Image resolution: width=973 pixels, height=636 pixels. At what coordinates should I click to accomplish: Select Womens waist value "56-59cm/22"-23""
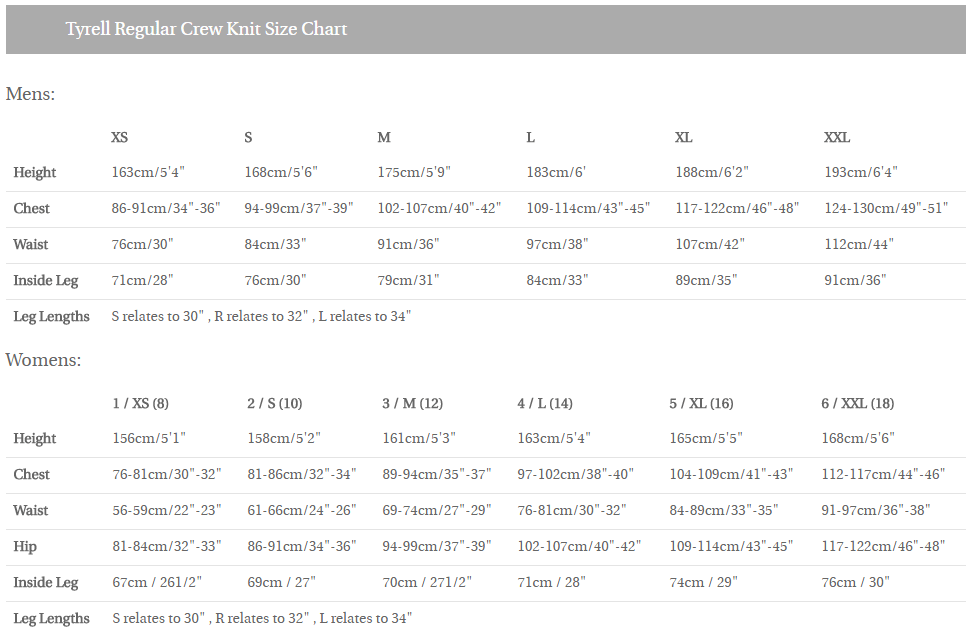coord(166,510)
